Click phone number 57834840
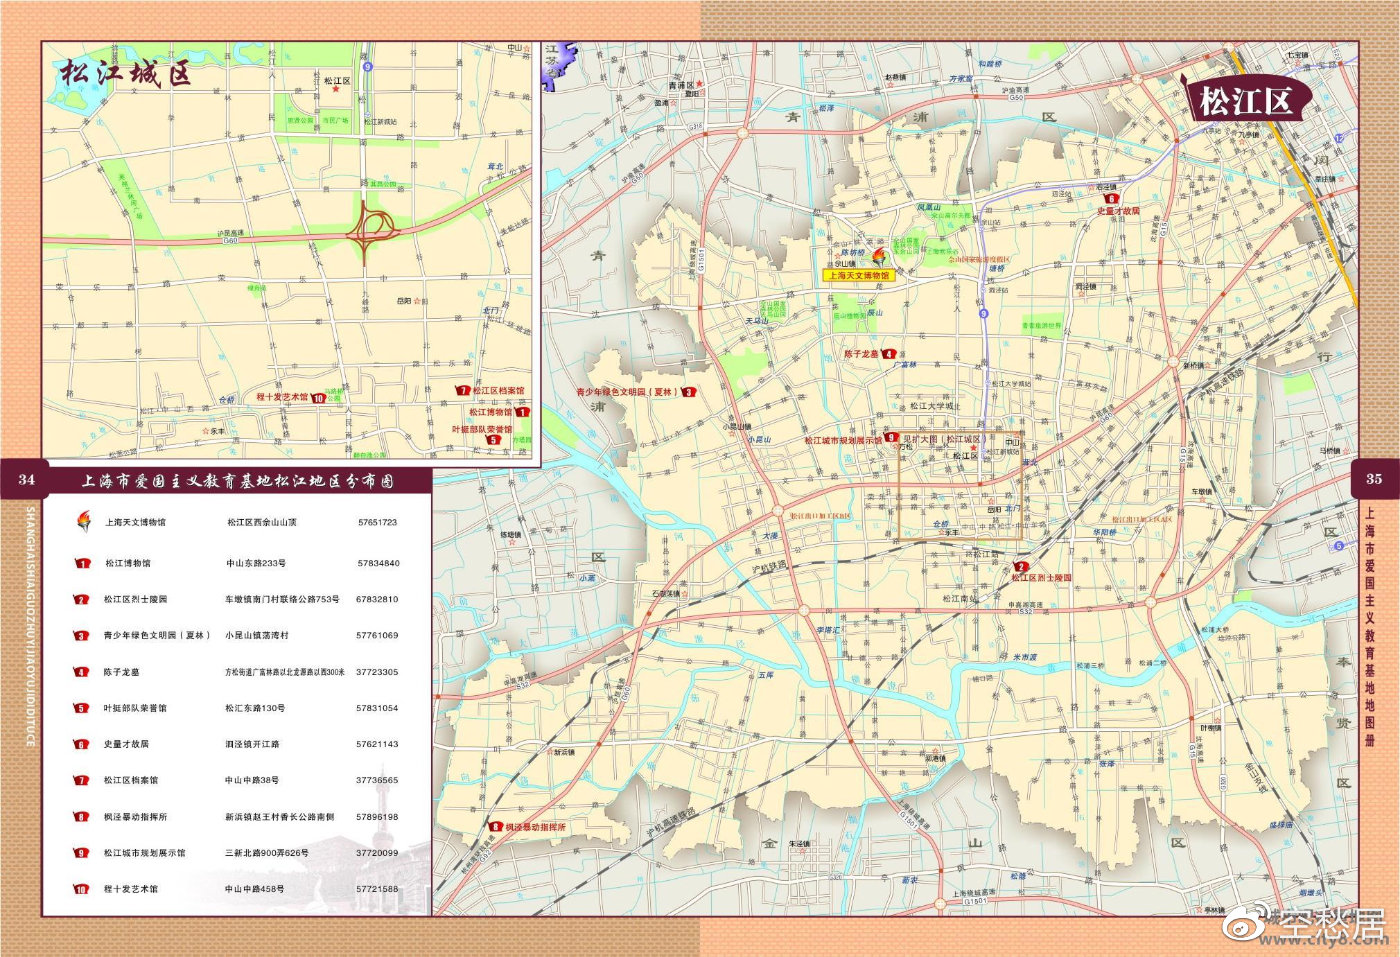1400x957 pixels. [378, 563]
